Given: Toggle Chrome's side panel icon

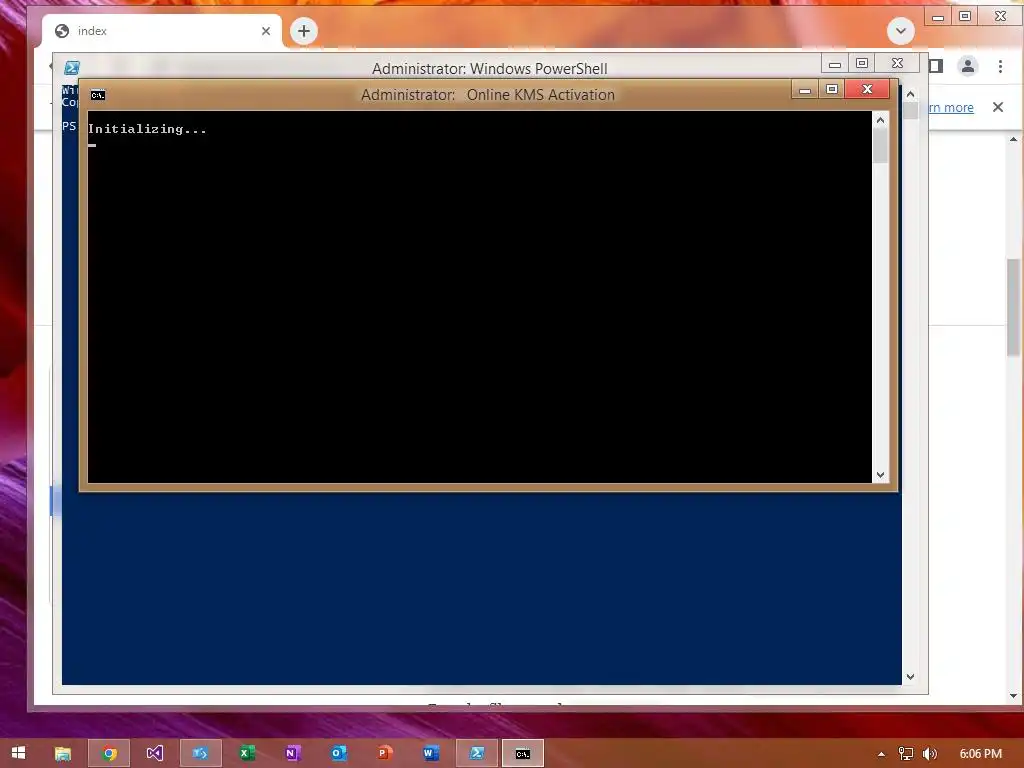Looking at the screenshot, I should click(x=936, y=66).
